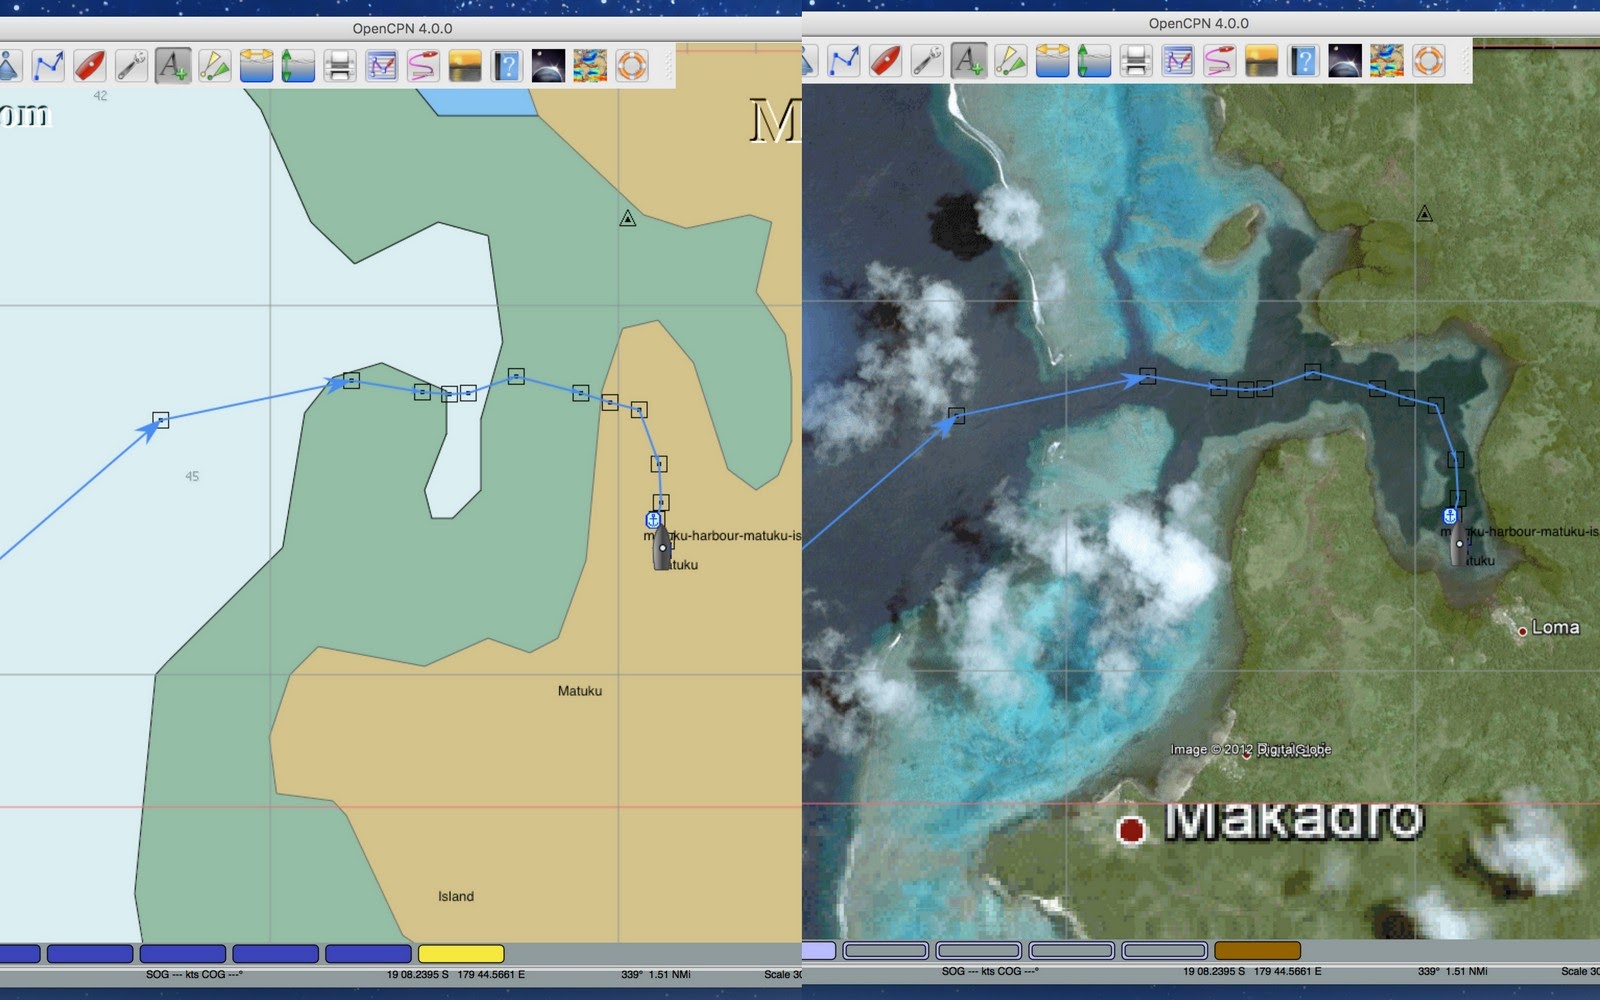Select Create Route tool in the satellite chart window
The image size is (1600, 1000).
(844, 61)
